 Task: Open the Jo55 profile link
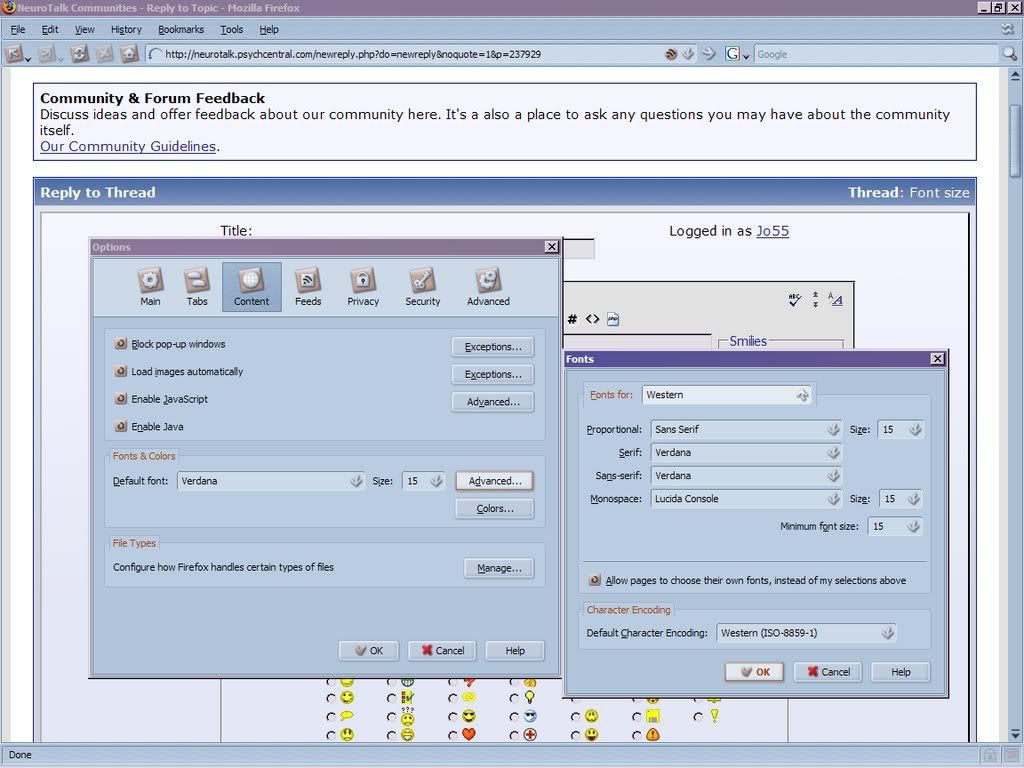tap(773, 231)
